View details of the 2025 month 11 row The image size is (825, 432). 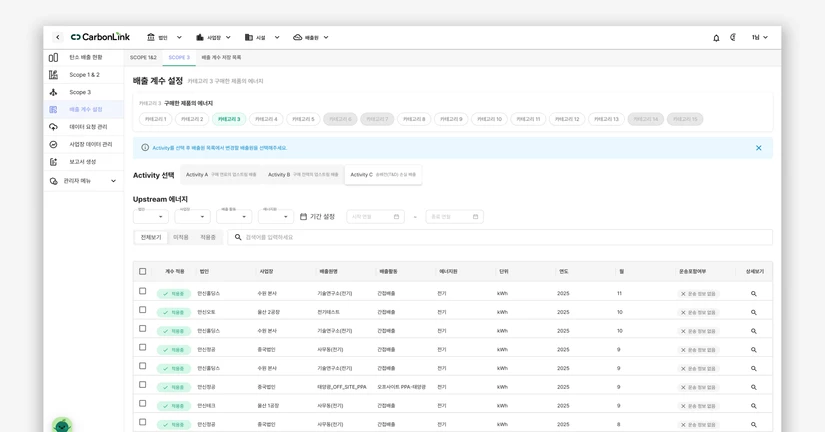point(753,294)
